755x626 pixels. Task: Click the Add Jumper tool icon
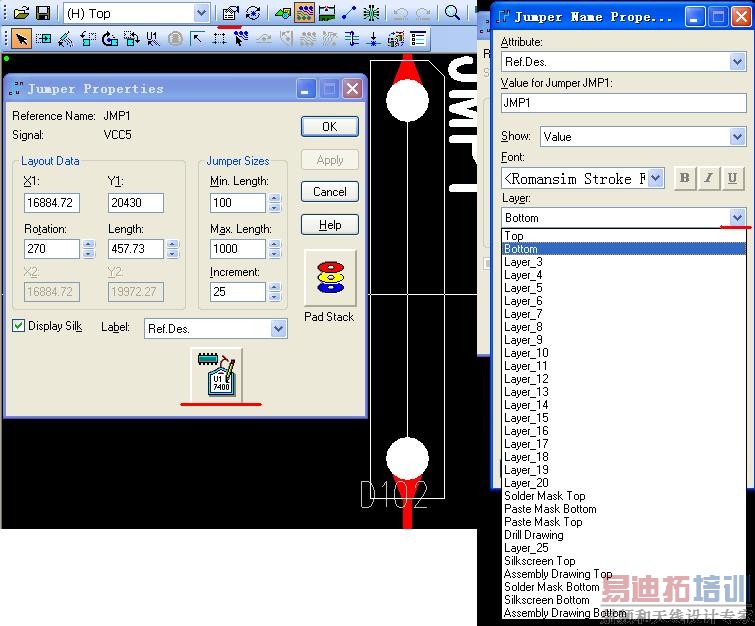click(352, 39)
